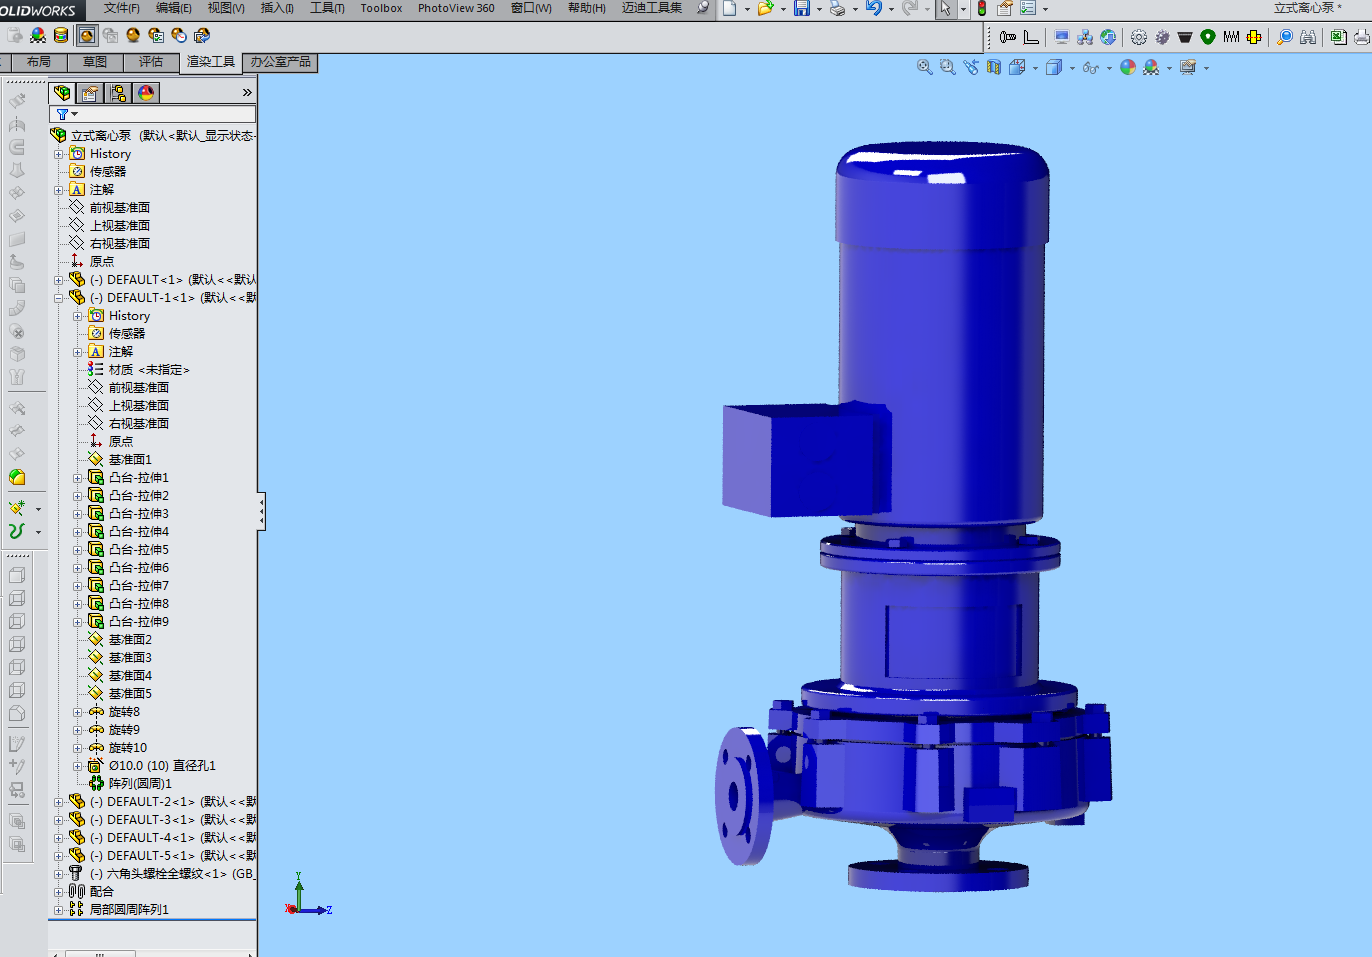Click the Previous View icon
Screen dimensions: 1372x957
pos(971,67)
